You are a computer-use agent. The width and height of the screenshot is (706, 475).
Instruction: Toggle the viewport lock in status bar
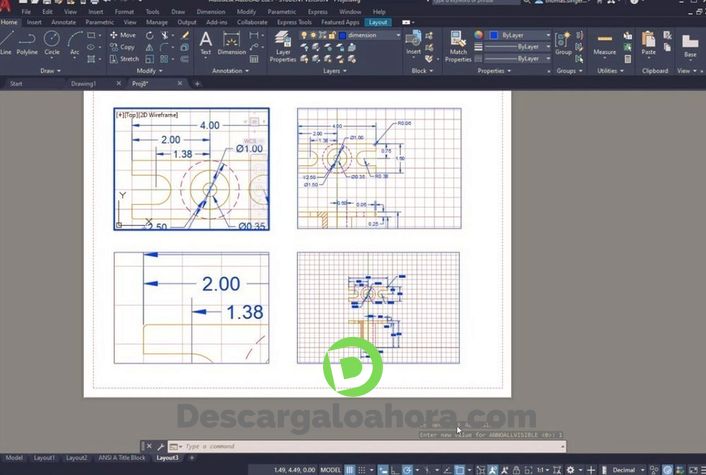click(x=516, y=470)
